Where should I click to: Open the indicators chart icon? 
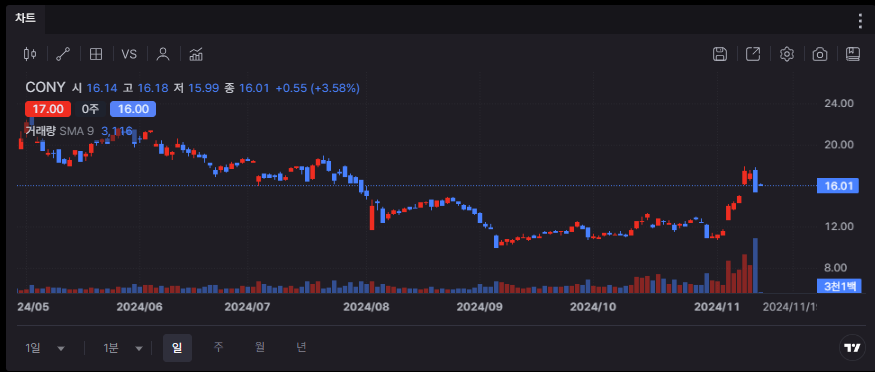tap(196, 54)
